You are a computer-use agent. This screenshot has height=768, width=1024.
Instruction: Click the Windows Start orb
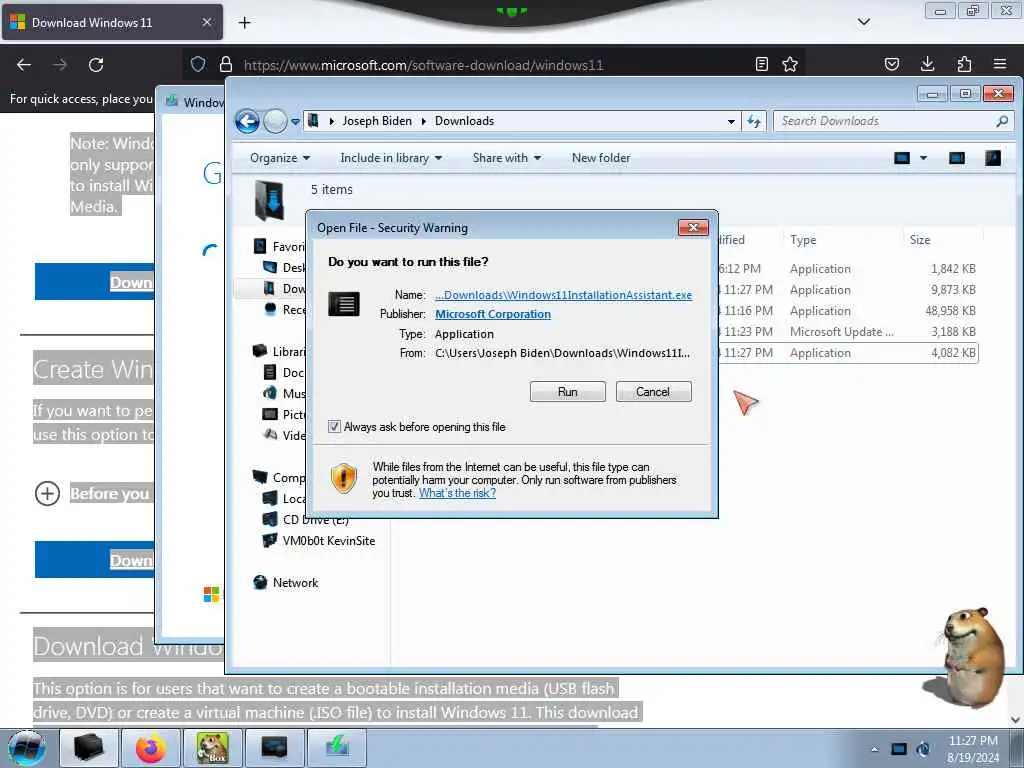coord(27,748)
